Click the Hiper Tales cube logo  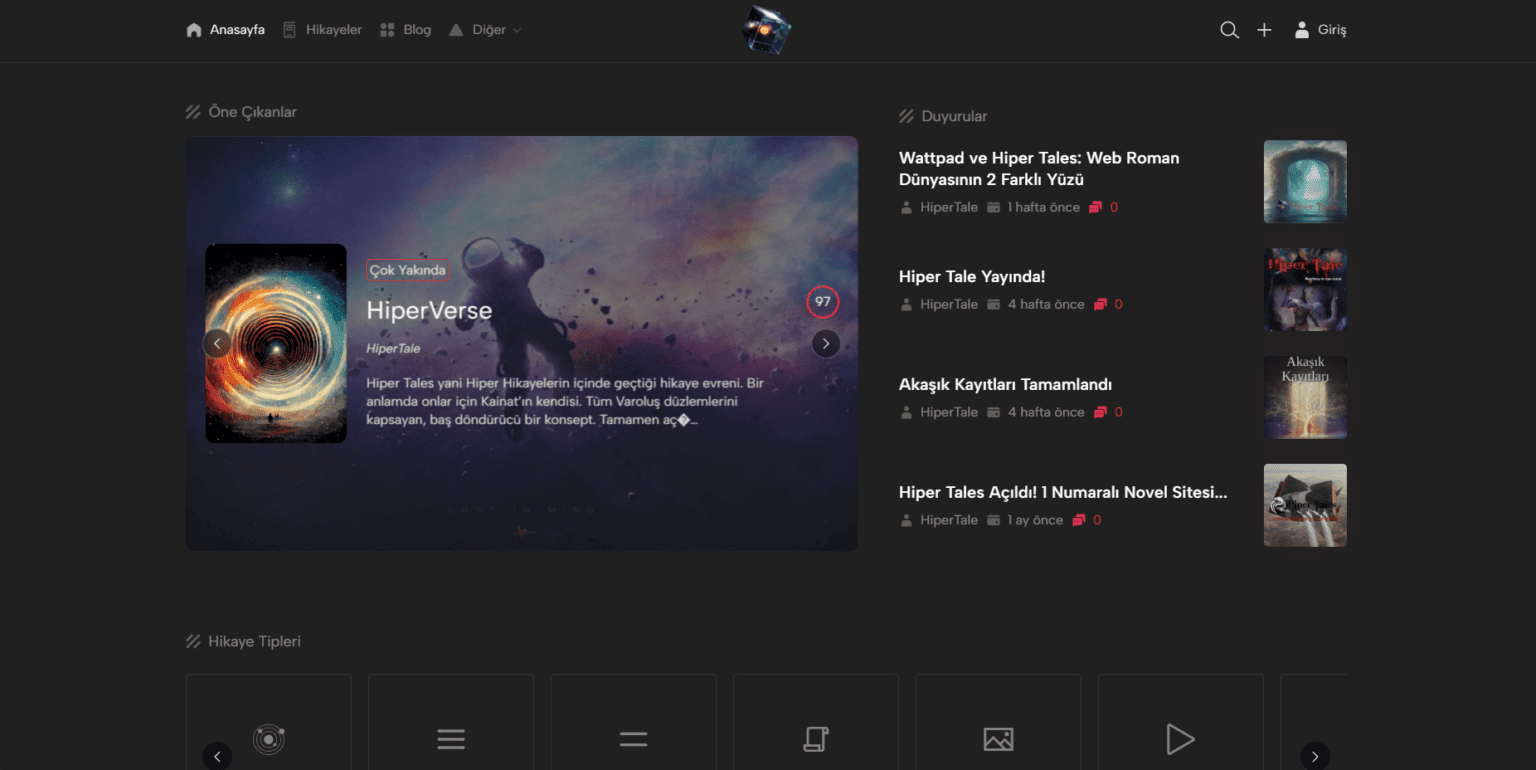766,29
